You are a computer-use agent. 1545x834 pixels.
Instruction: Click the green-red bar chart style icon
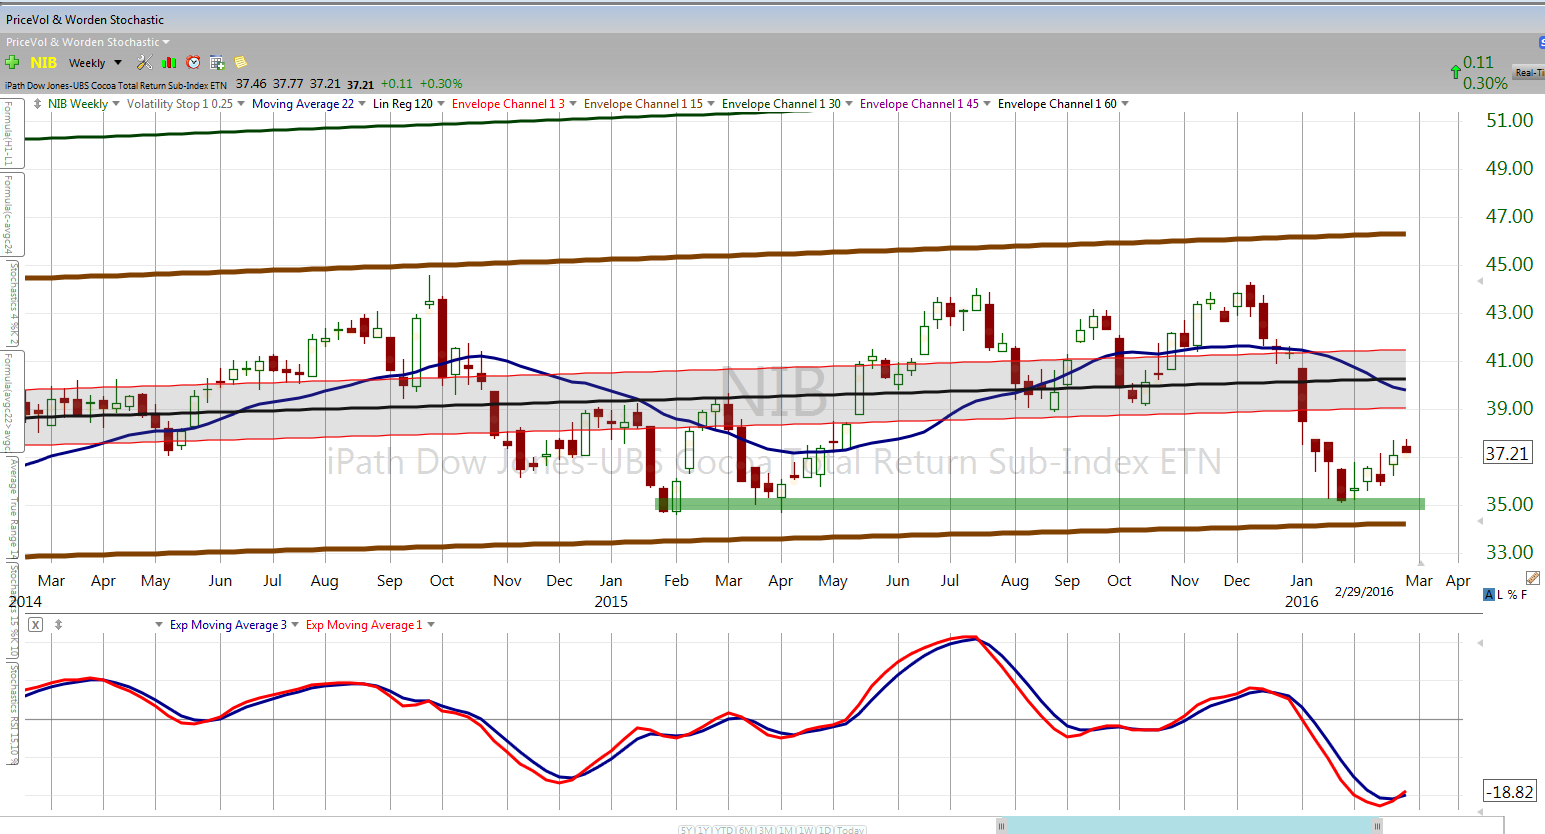coord(169,62)
